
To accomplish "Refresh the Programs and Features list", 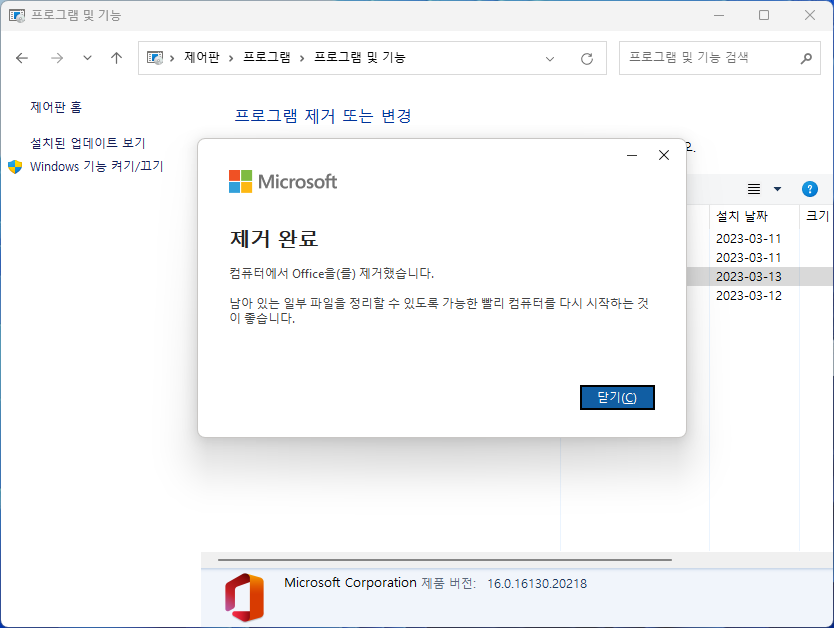I will [x=587, y=58].
